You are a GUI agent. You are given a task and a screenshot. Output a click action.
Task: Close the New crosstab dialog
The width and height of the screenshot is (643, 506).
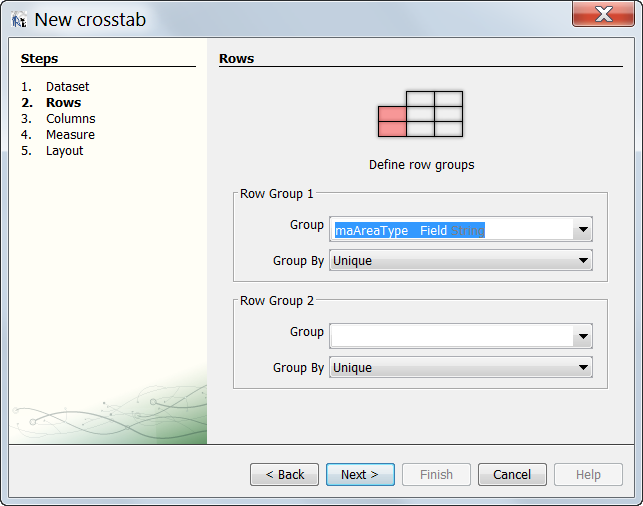click(603, 14)
